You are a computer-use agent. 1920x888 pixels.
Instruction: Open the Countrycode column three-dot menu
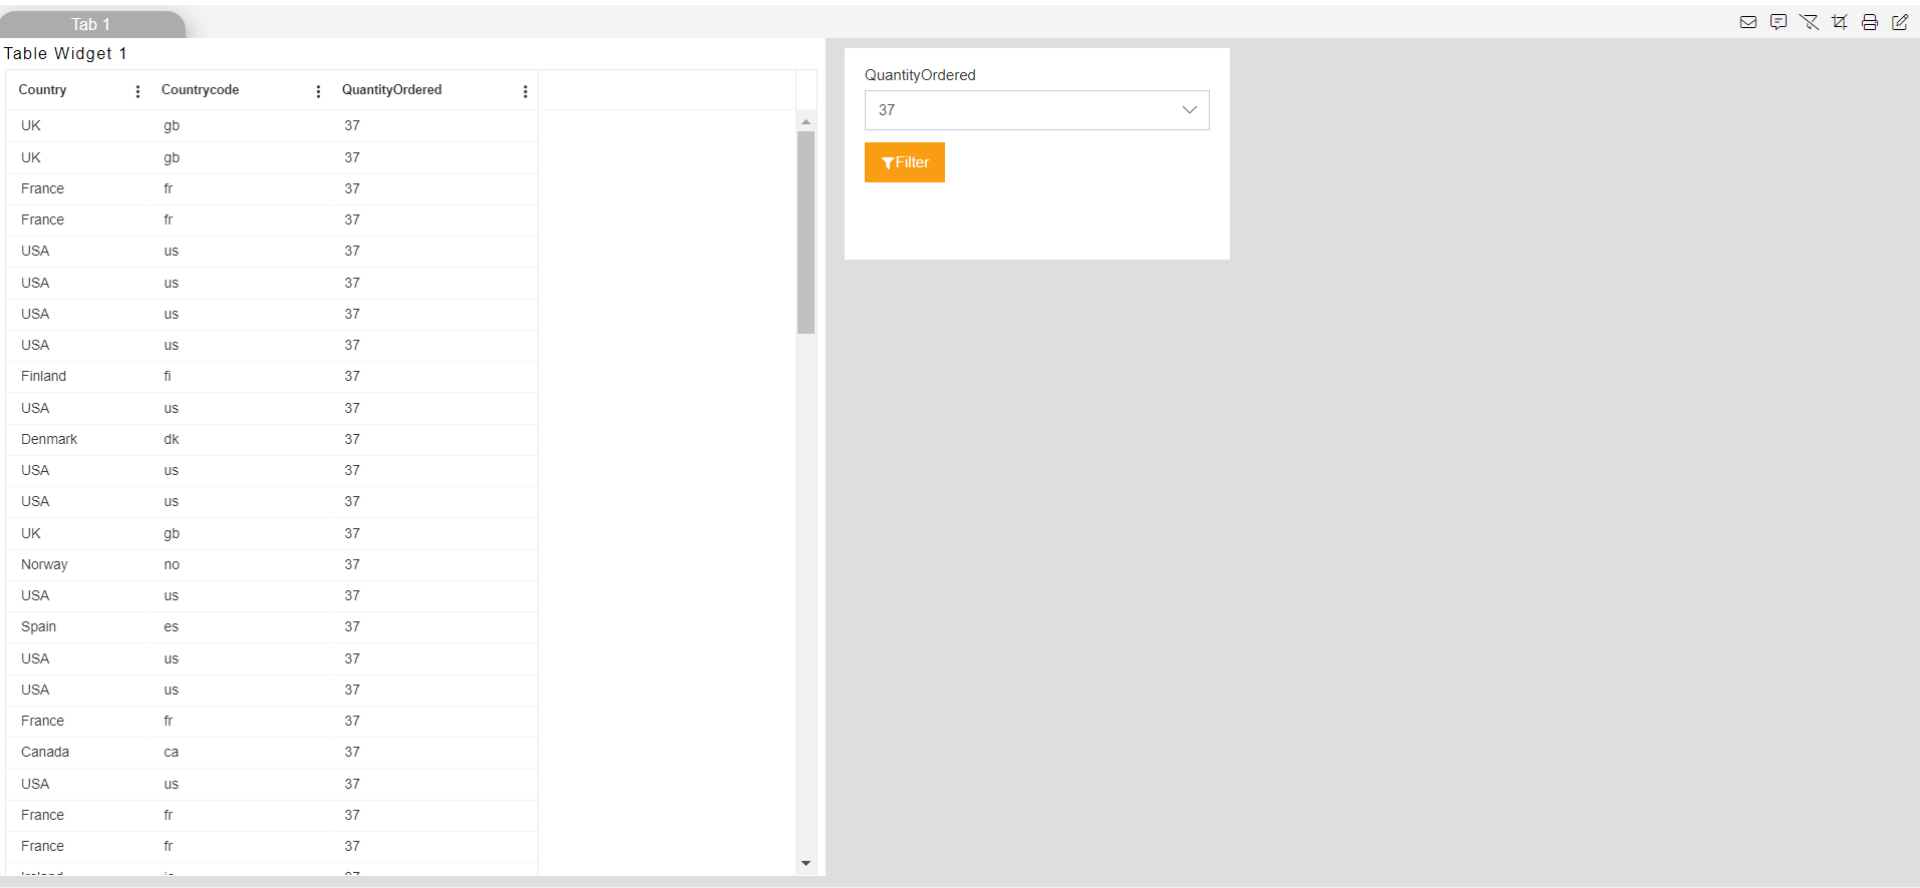point(319,91)
